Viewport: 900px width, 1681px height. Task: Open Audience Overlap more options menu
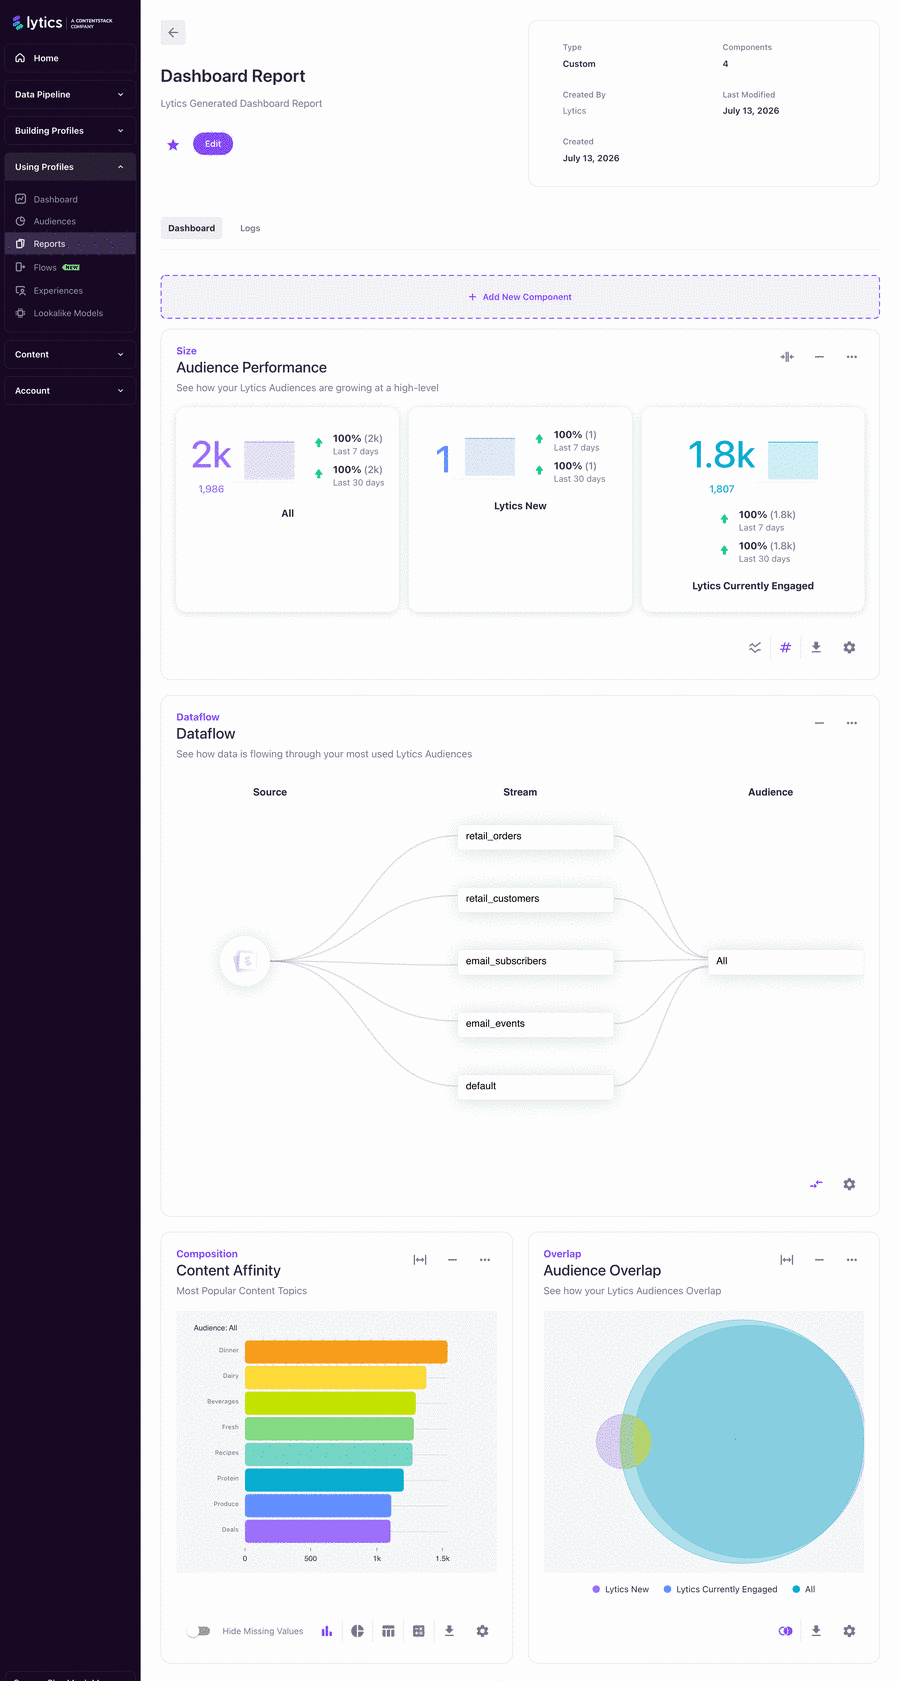pos(852,1260)
